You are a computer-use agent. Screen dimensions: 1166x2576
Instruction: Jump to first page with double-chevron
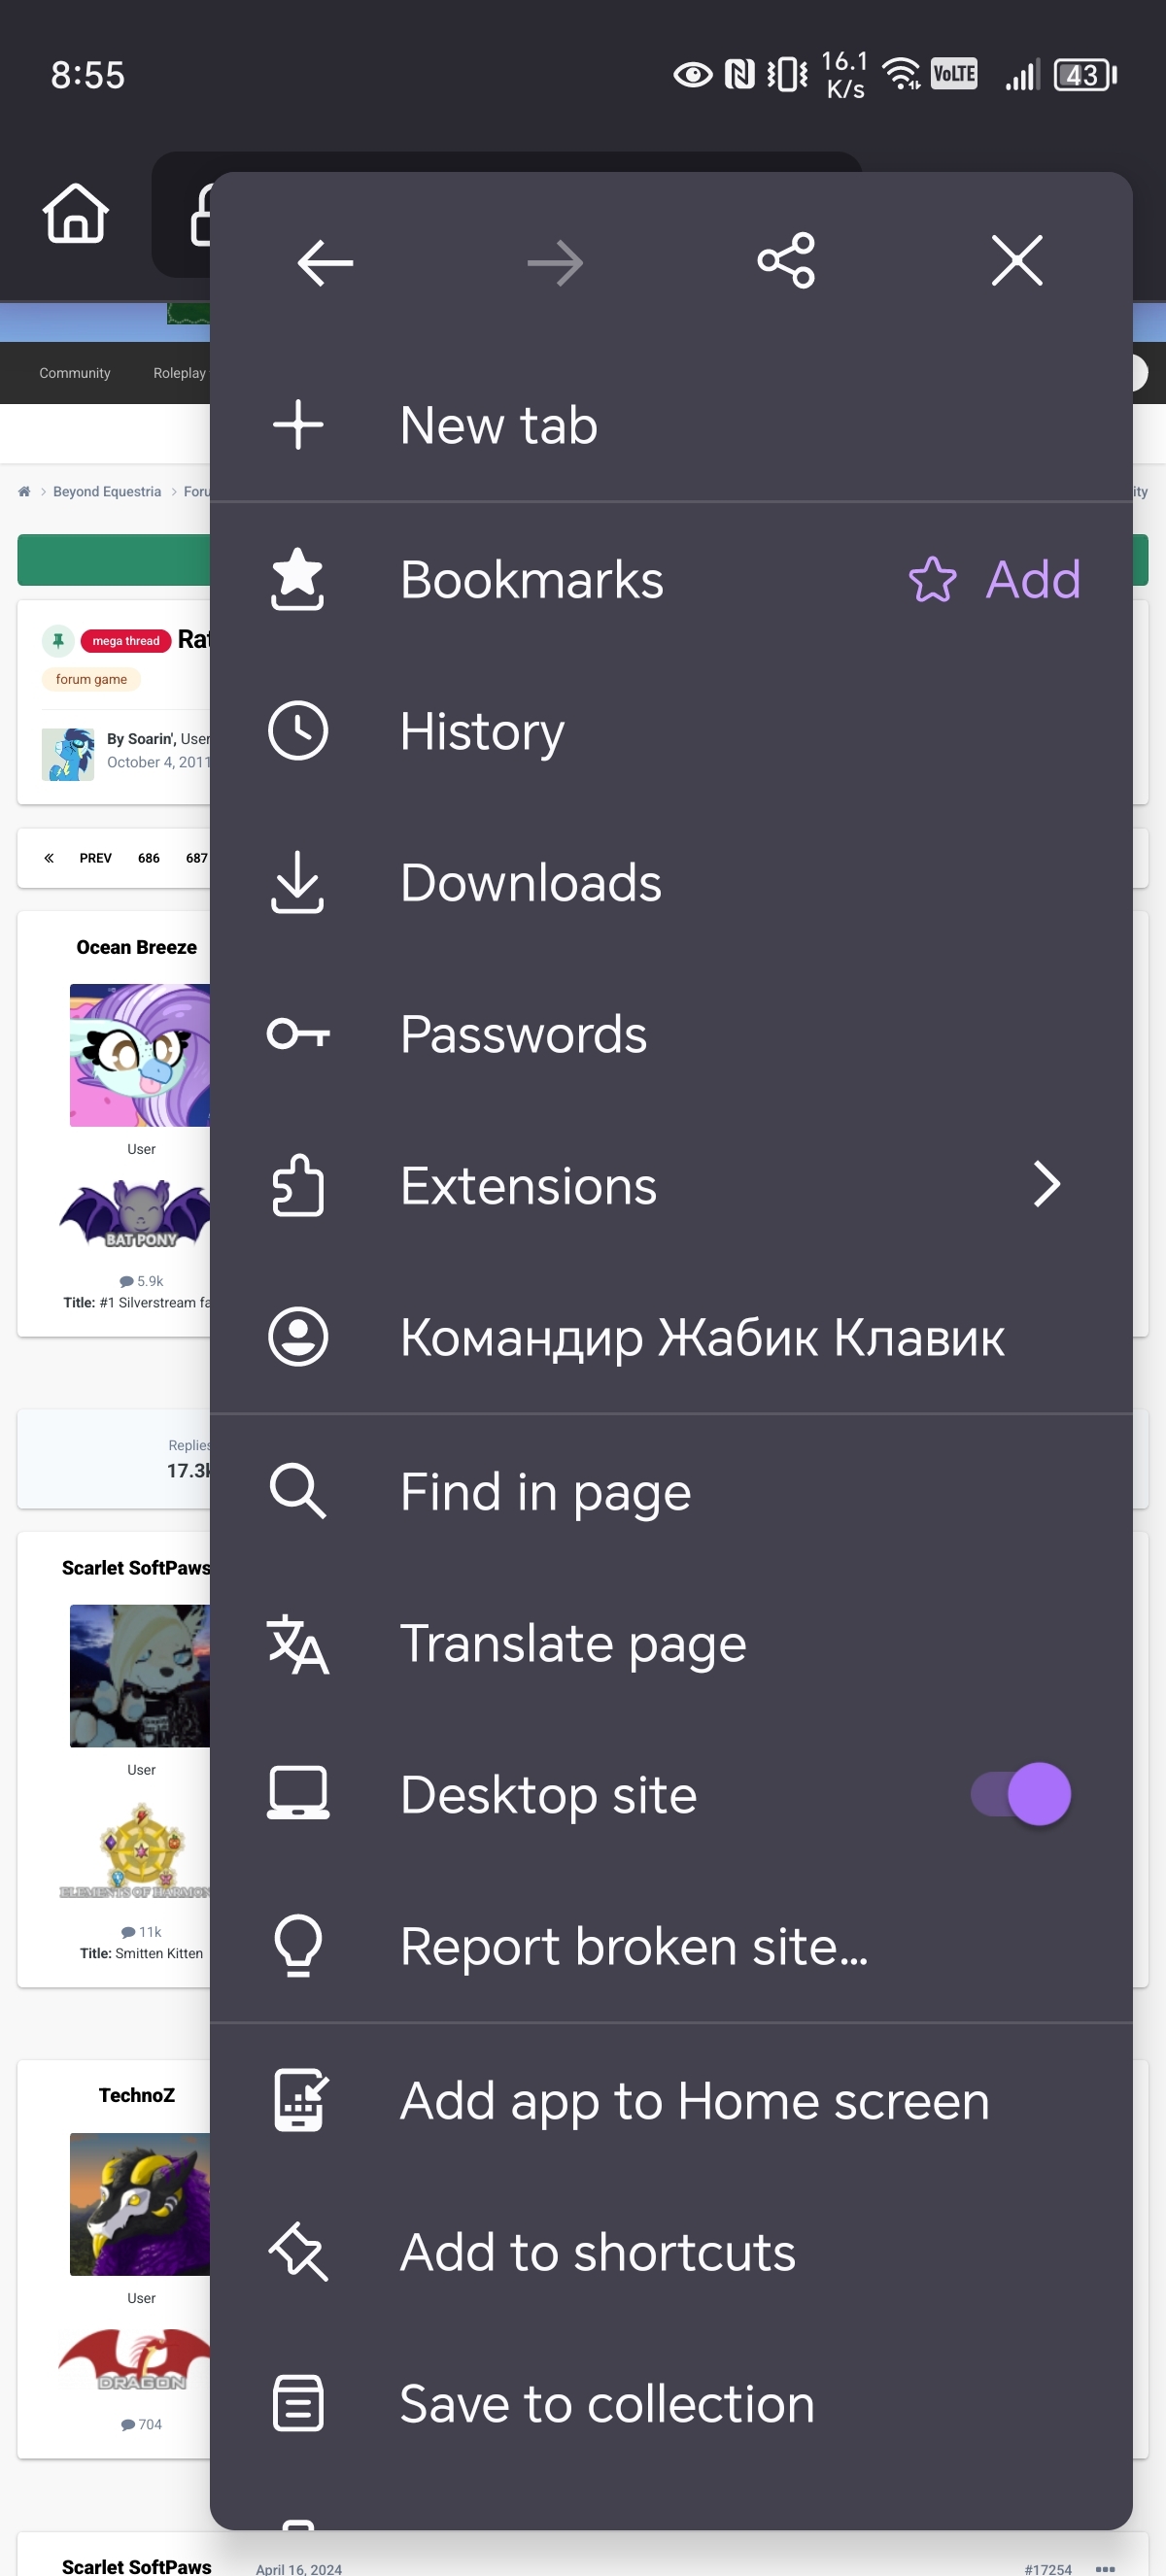48,858
